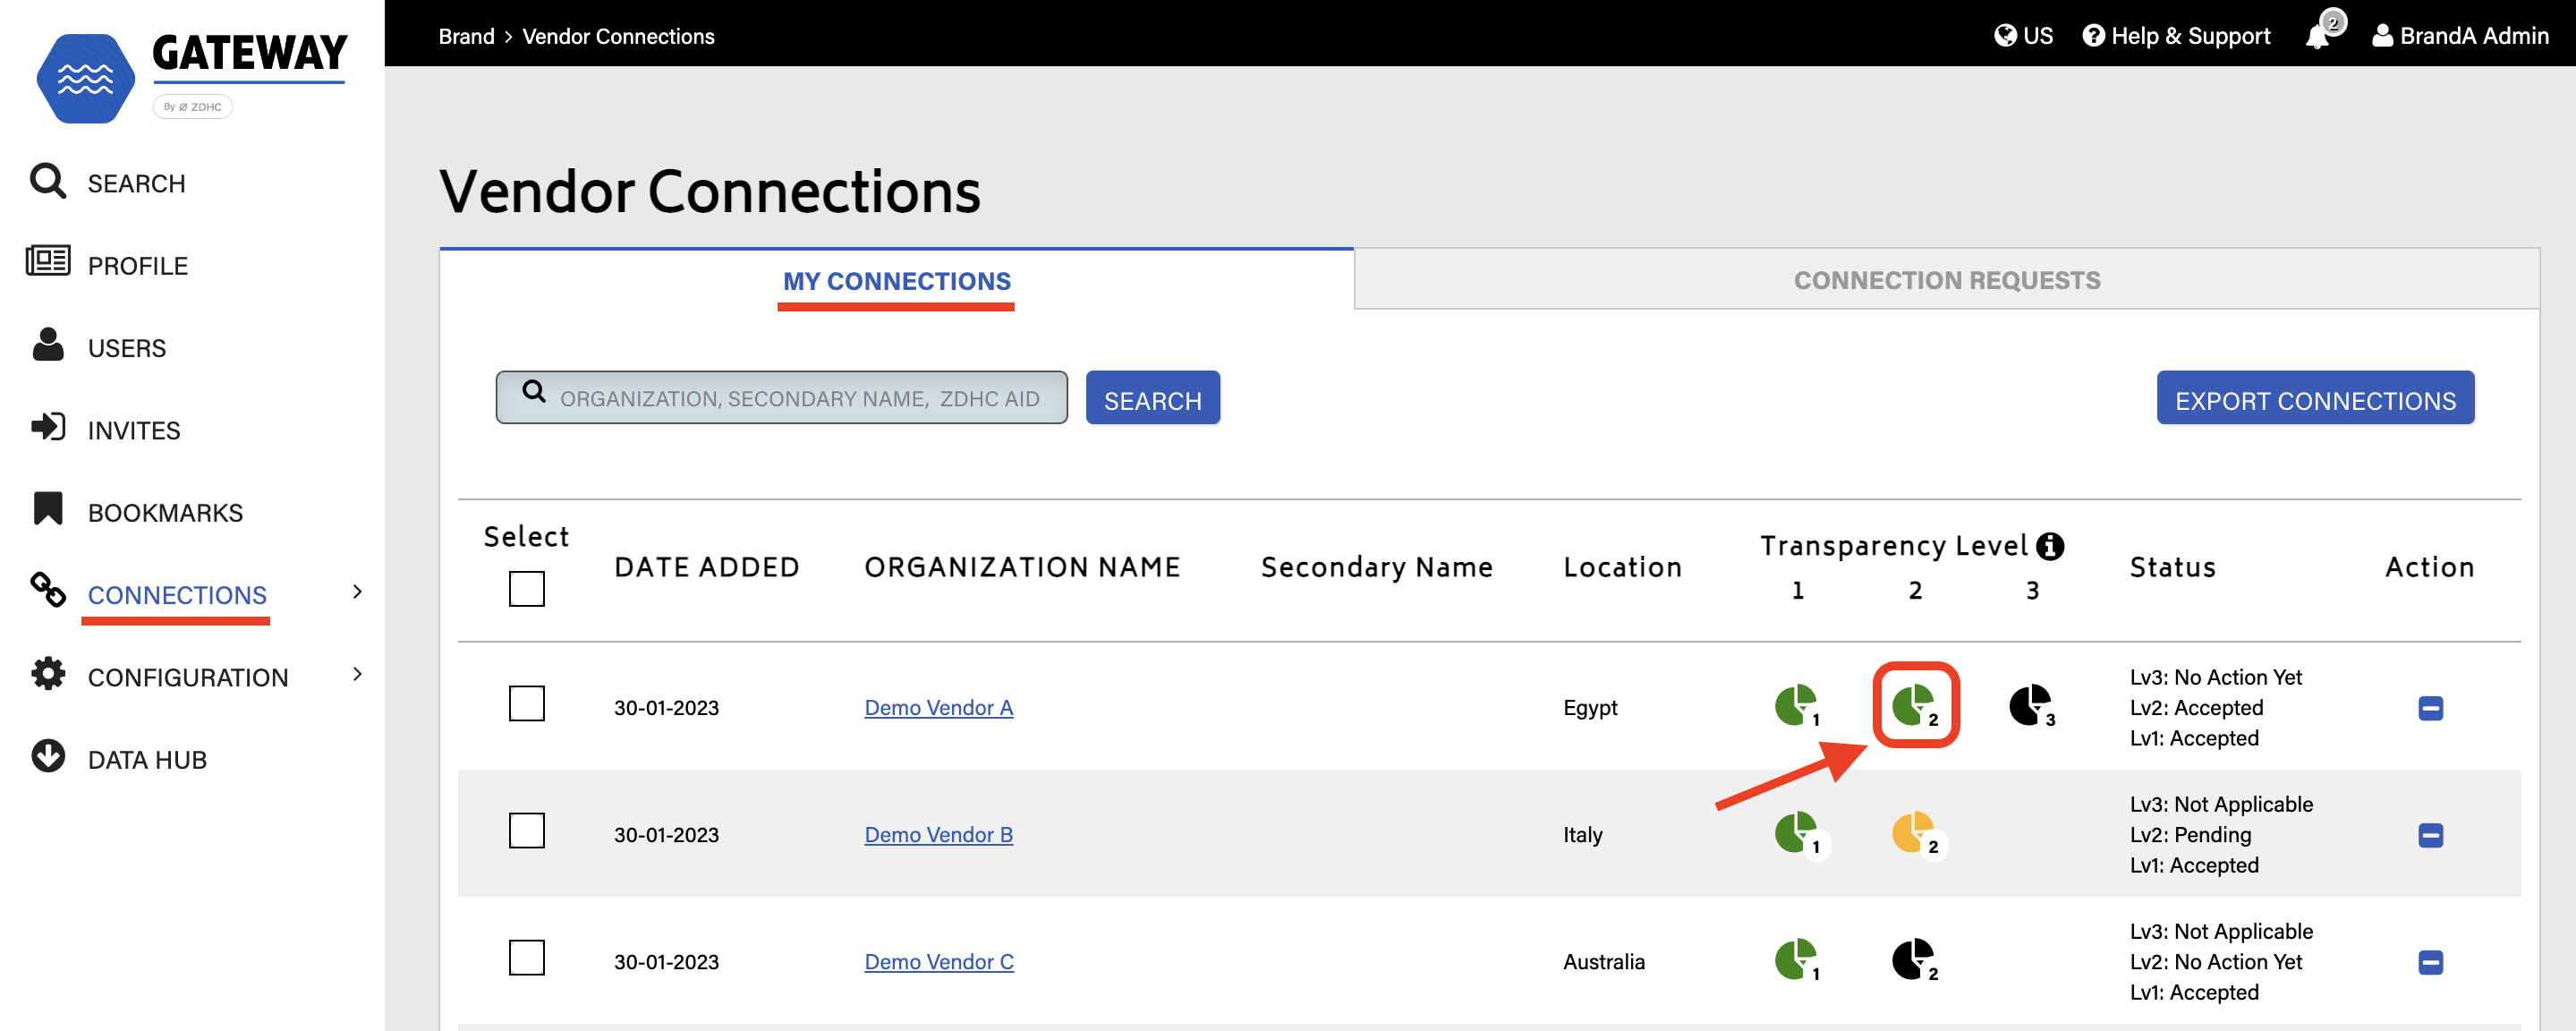This screenshot has height=1031, width=2576.
Task: Click Demo Vendor A level 2 pie icon
Action: [1915, 707]
